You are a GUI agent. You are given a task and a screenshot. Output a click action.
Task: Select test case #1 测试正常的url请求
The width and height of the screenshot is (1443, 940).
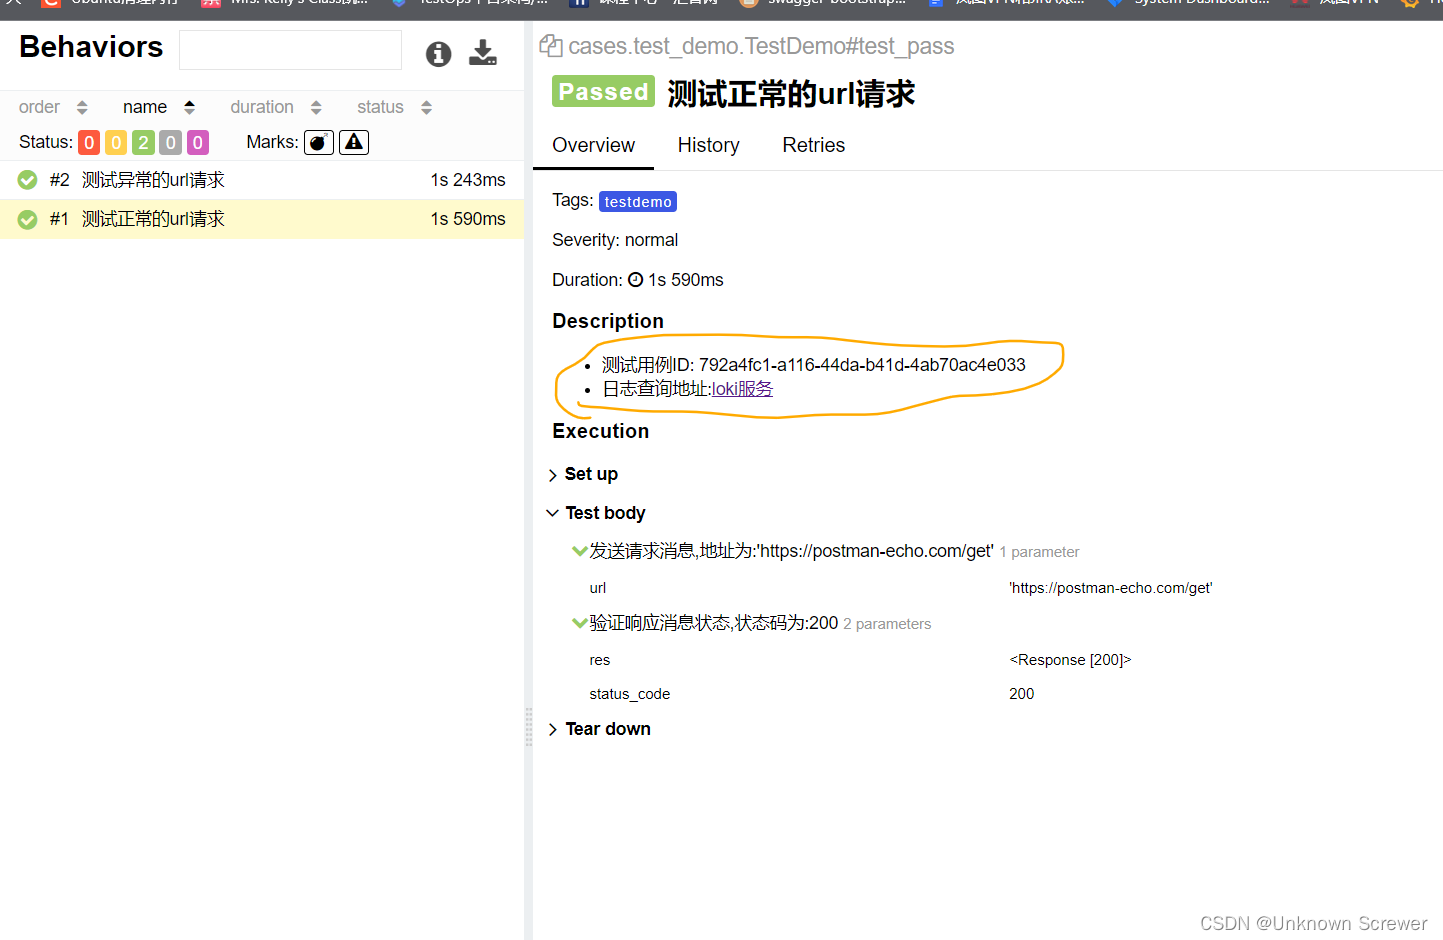coord(262,219)
